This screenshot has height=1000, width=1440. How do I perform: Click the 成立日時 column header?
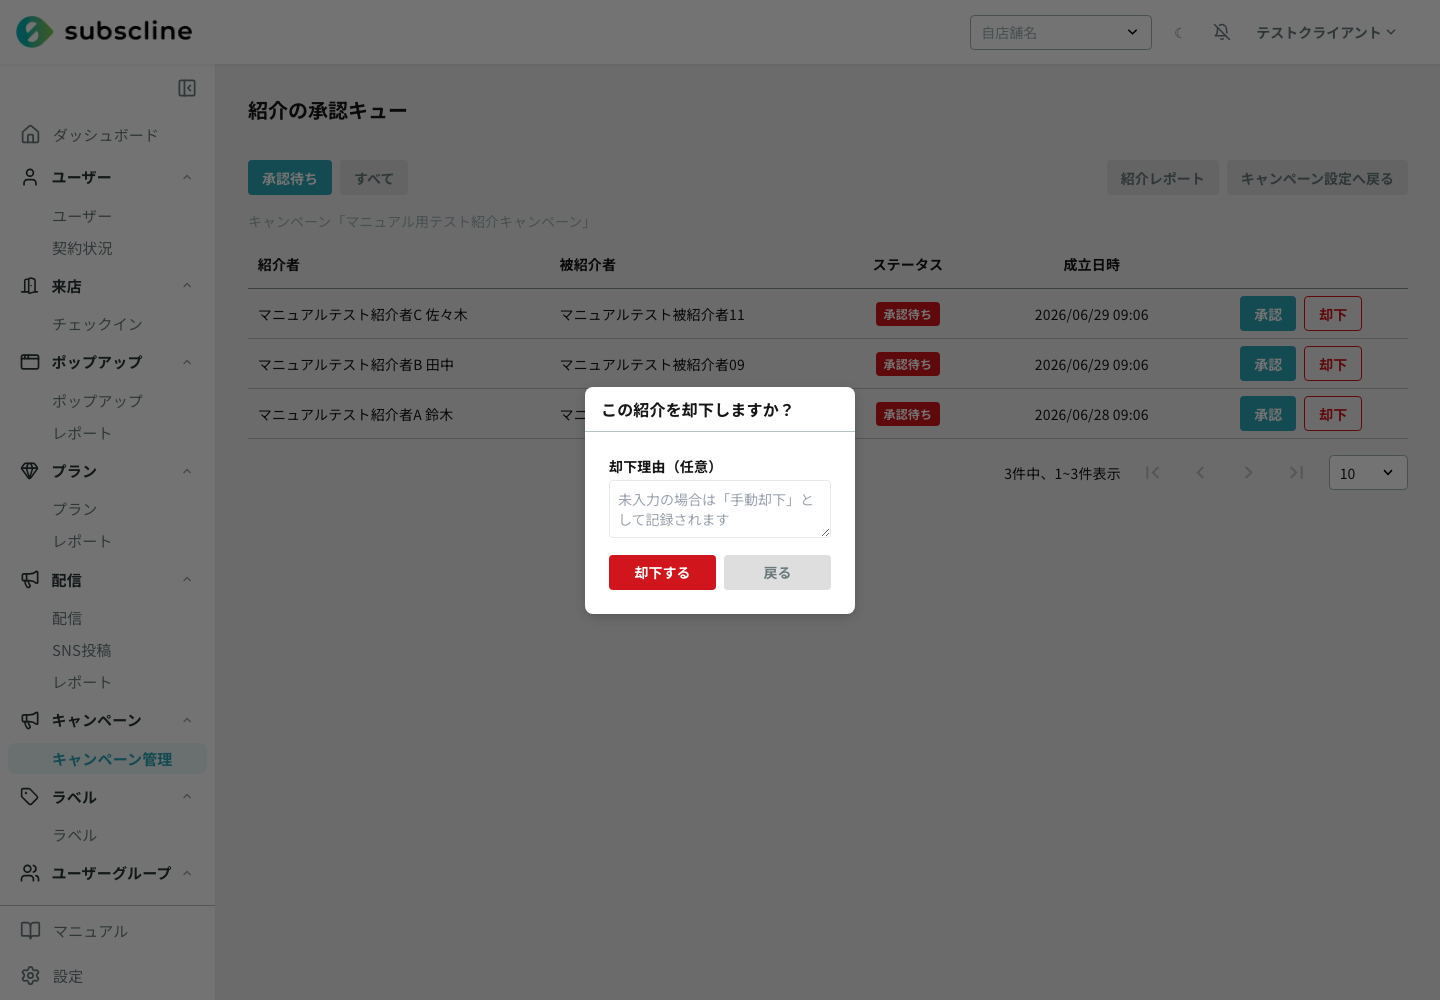click(1091, 265)
